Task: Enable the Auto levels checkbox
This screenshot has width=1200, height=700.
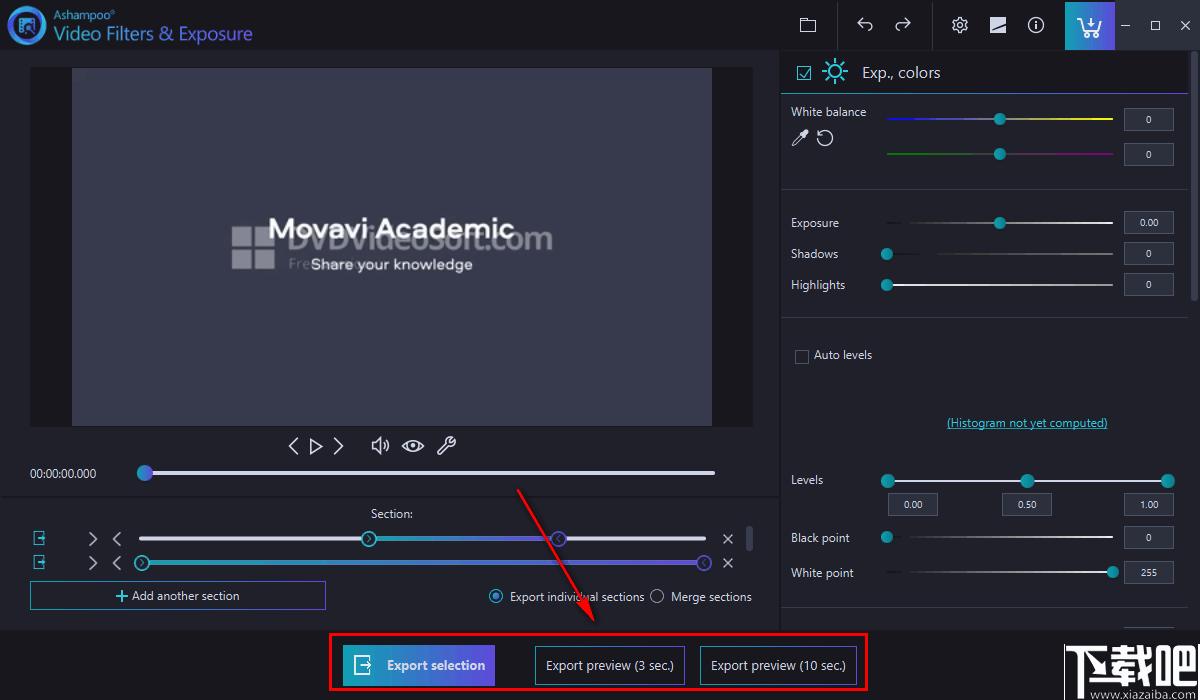Action: point(801,356)
